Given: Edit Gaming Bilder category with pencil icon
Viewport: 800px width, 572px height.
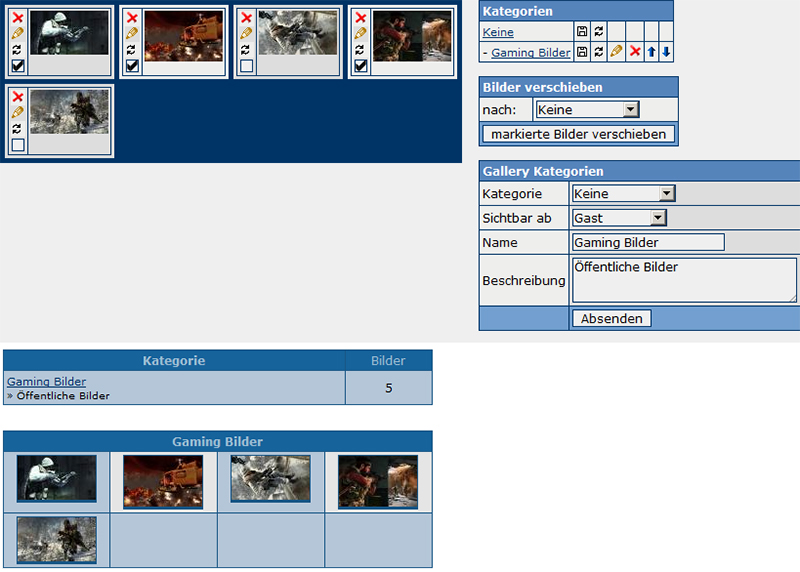Looking at the screenshot, I should click(x=616, y=52).
